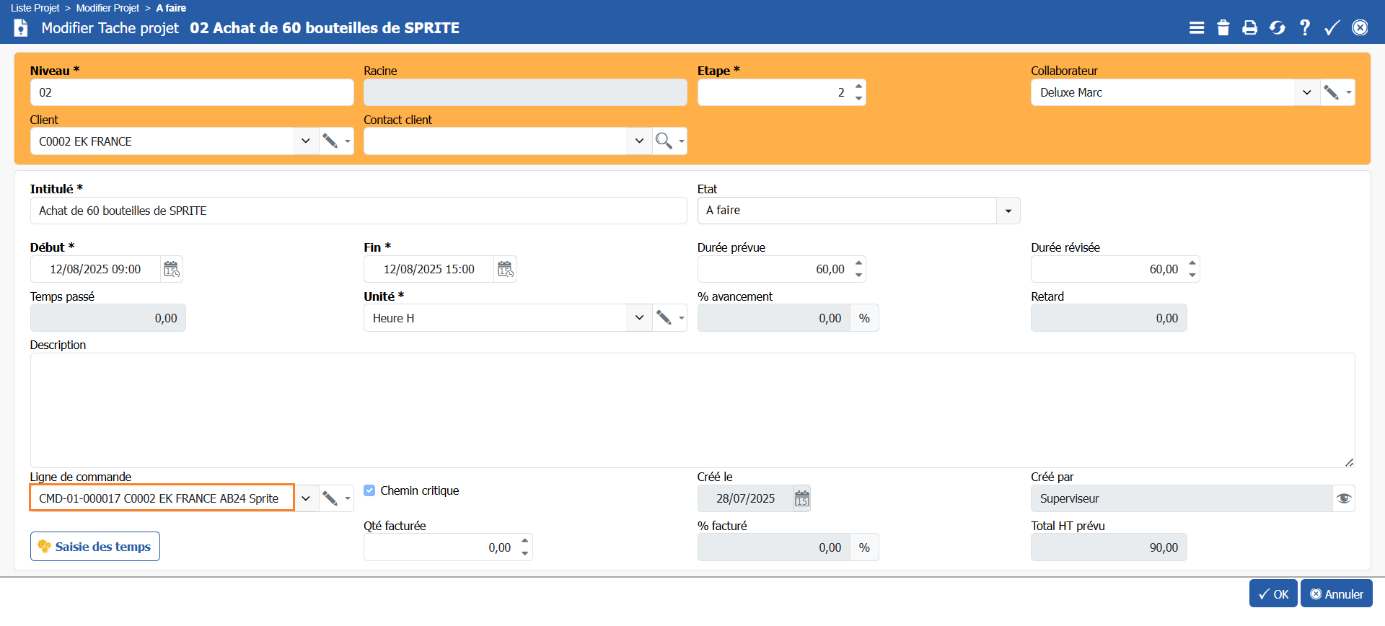Click the Saisie des temps button

coord(95,546)
